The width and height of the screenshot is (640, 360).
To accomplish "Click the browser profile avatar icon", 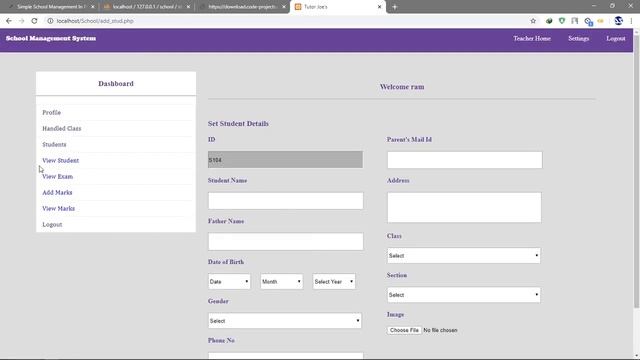I will 618,20.
